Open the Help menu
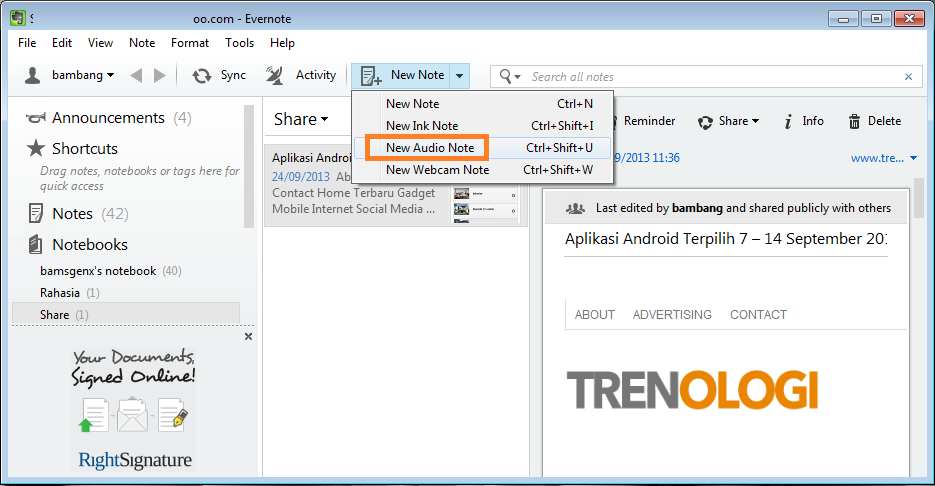Viewport: 935px width, 486px height. pos(282,43)
